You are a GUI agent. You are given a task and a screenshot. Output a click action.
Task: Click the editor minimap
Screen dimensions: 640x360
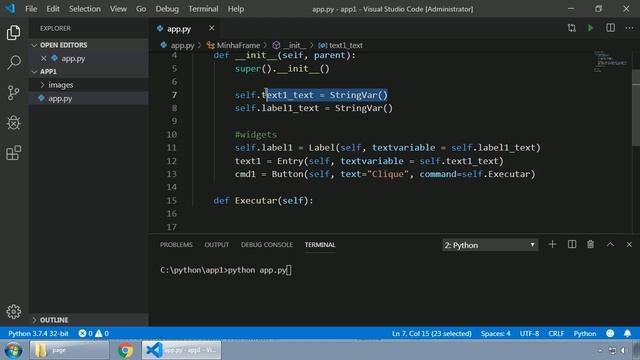610,62
